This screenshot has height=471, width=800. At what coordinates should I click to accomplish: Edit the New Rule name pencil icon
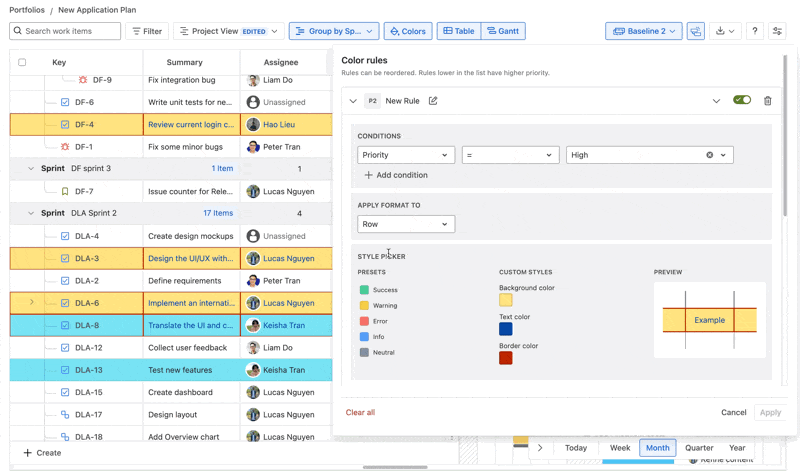[x=433, y=101]
